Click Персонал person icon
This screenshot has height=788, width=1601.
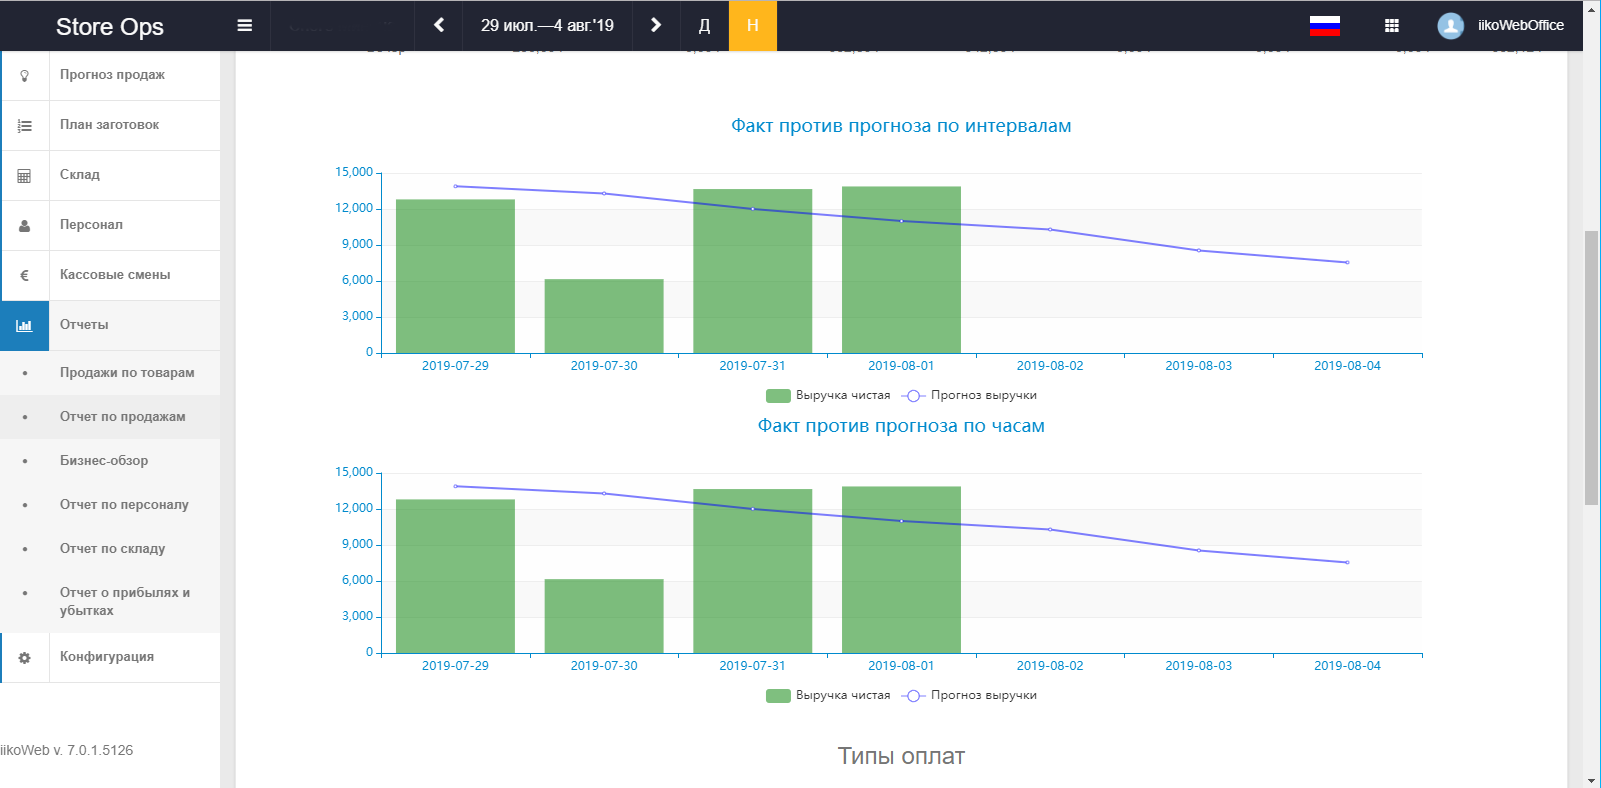[x=25, y=226]
